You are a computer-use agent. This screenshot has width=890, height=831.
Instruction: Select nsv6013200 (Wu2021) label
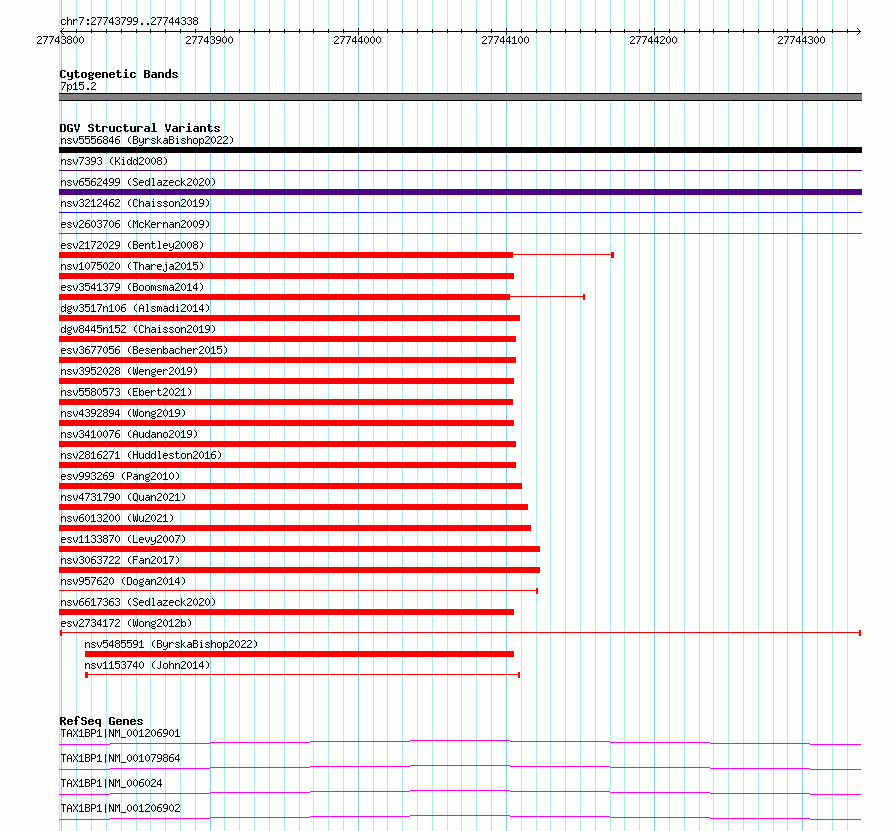[x=117, y=518]
